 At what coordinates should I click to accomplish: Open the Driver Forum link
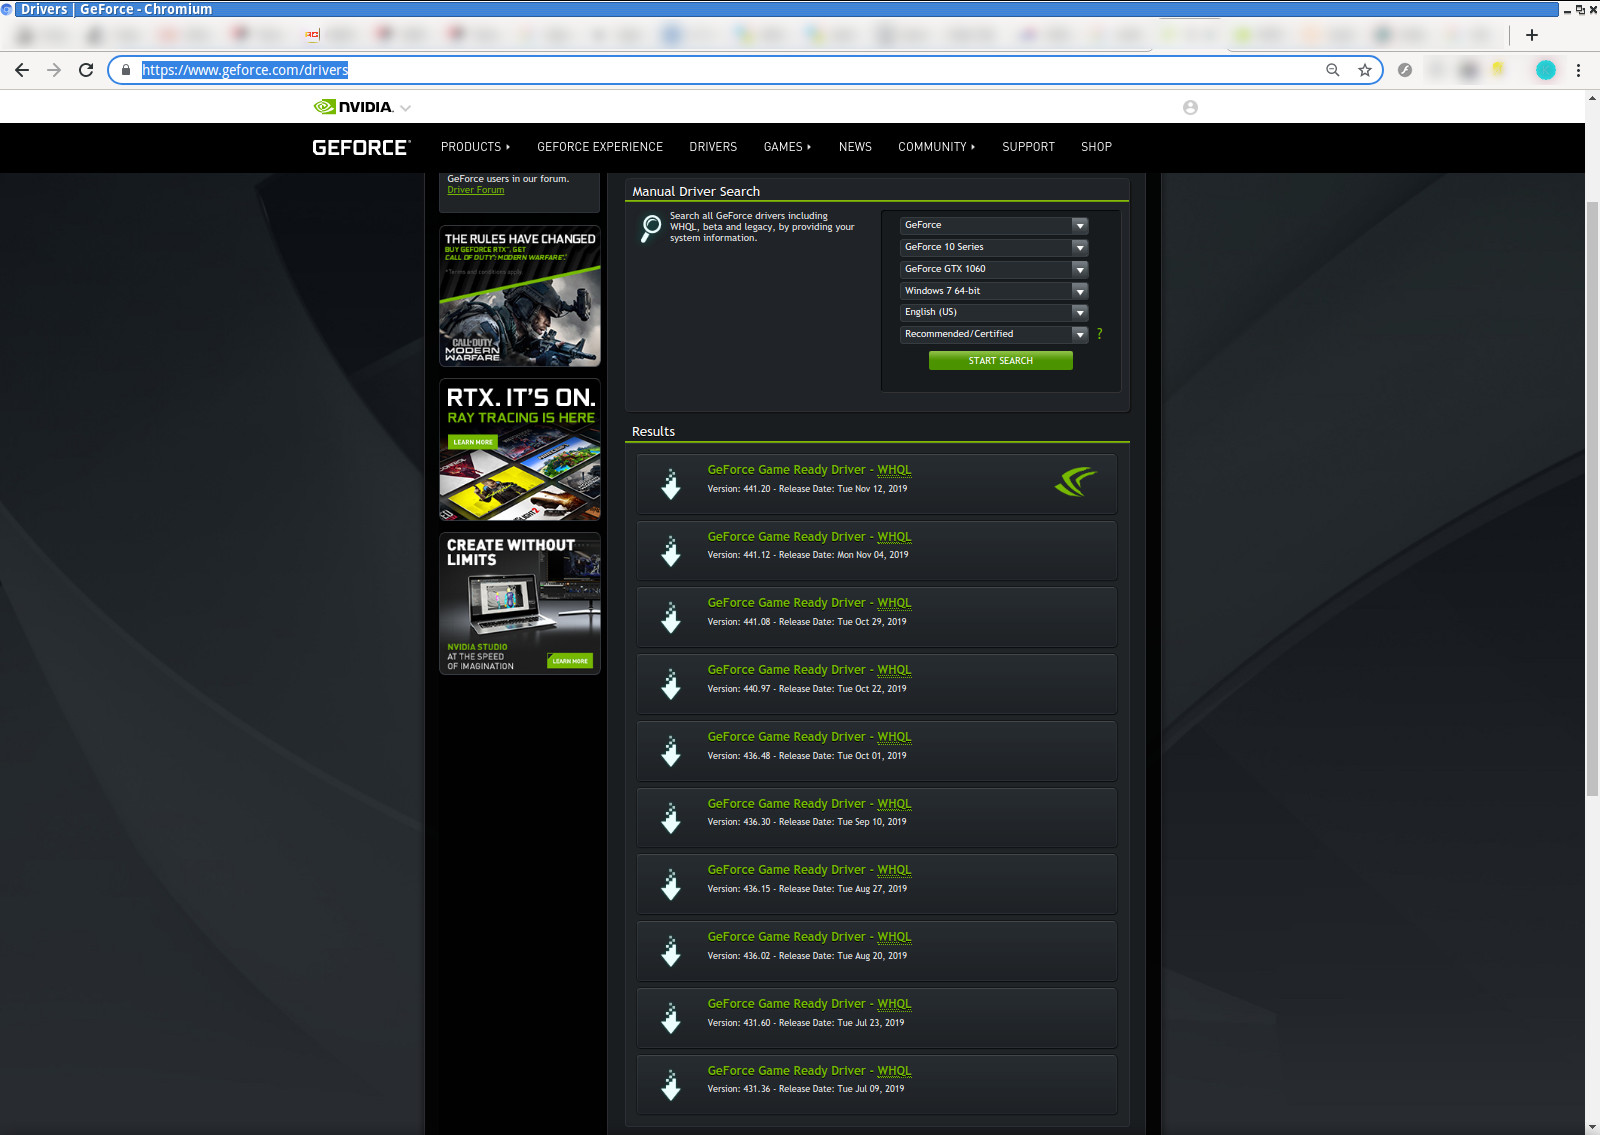coord(475,190)
